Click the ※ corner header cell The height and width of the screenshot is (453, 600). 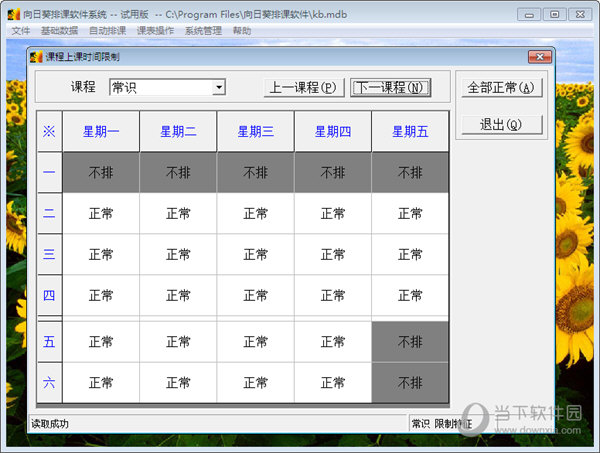[x=49, y=132]
